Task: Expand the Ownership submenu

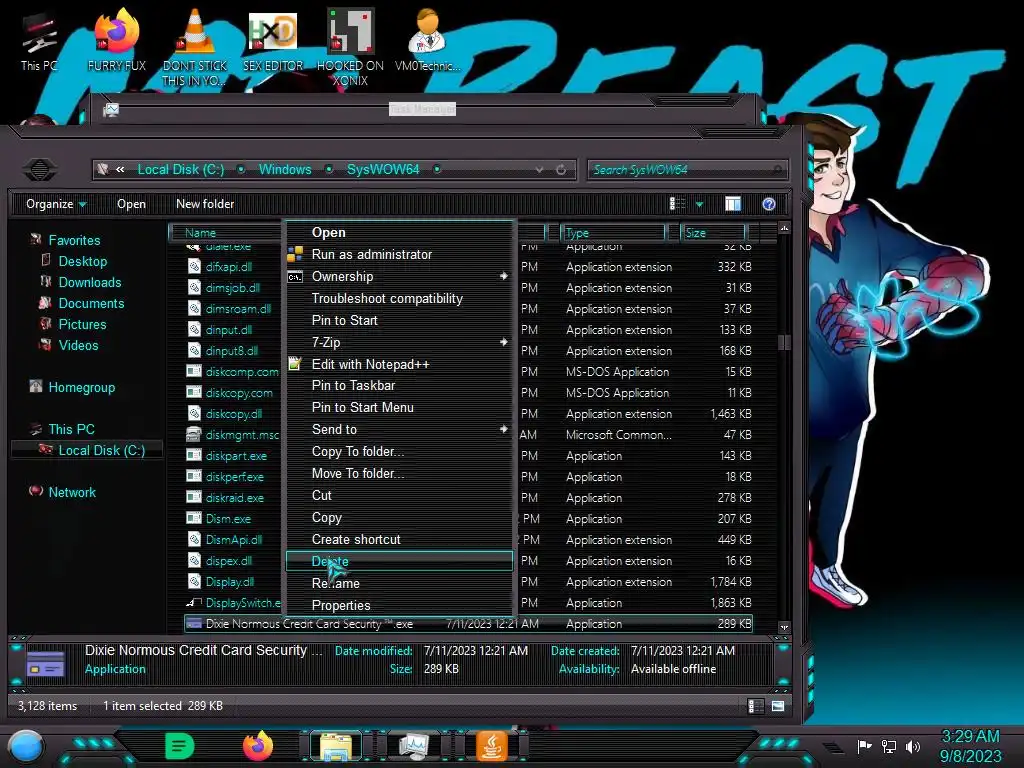Action: point(504,276)
